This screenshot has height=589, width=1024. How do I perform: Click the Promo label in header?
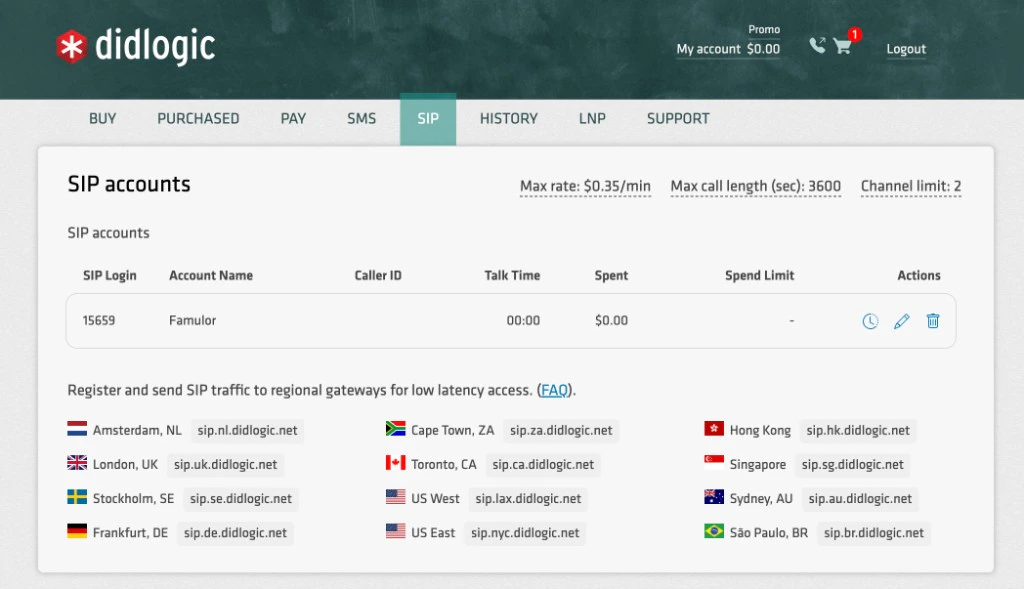click(x=764, y=29)
